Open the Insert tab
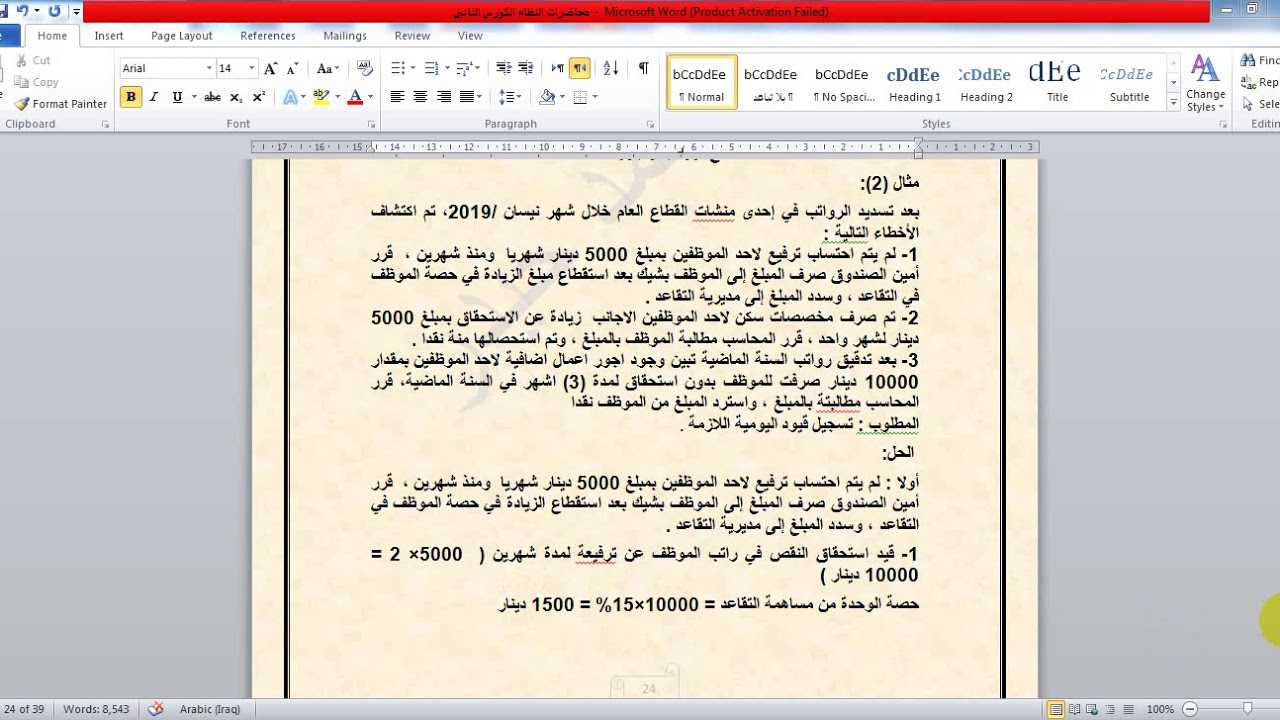This screenshot has width=1280, height=720. [109, 36]
